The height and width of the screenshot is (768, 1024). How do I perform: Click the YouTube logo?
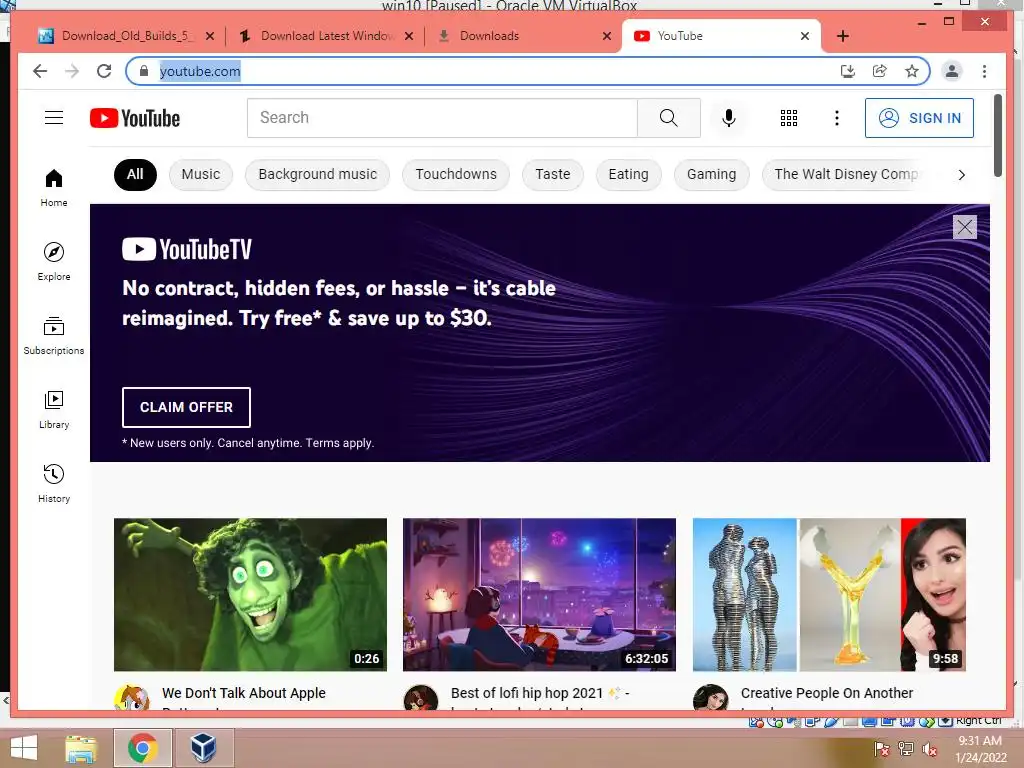[x=135, y=118]
